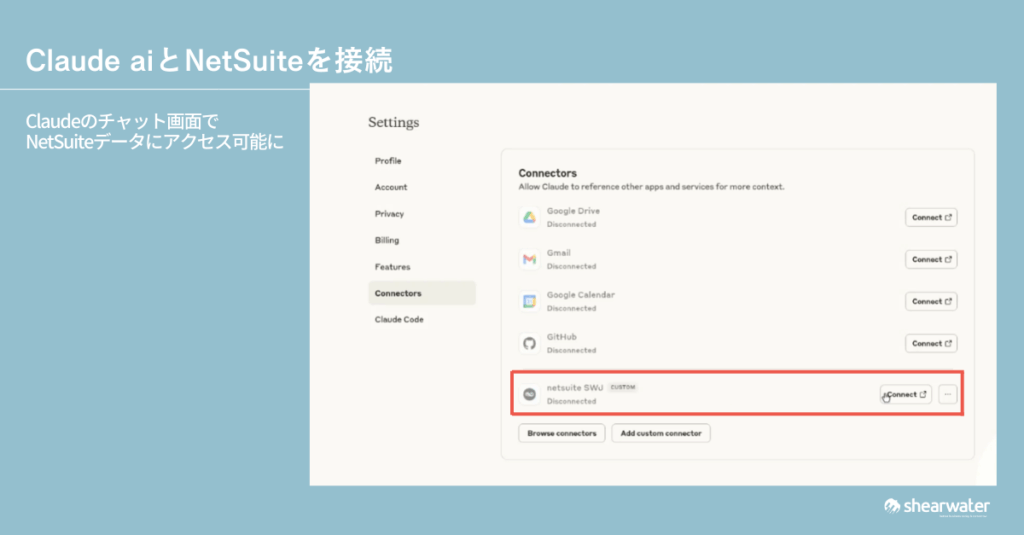Image resolution: width=1024 pixels, height=535 pixels.
Task: Click the Gmail connector name
Action: point(558,253)
